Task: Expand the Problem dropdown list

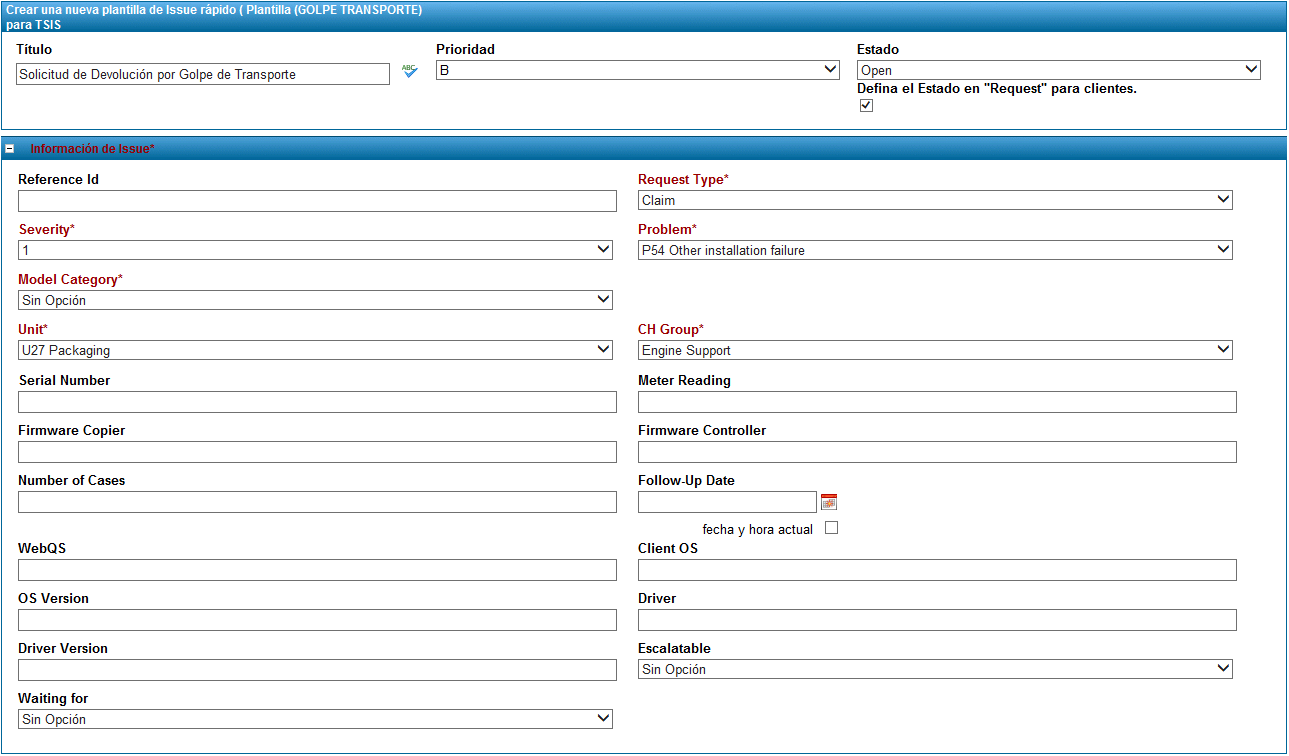Action: pyautogui.click(x=935, y=250)
